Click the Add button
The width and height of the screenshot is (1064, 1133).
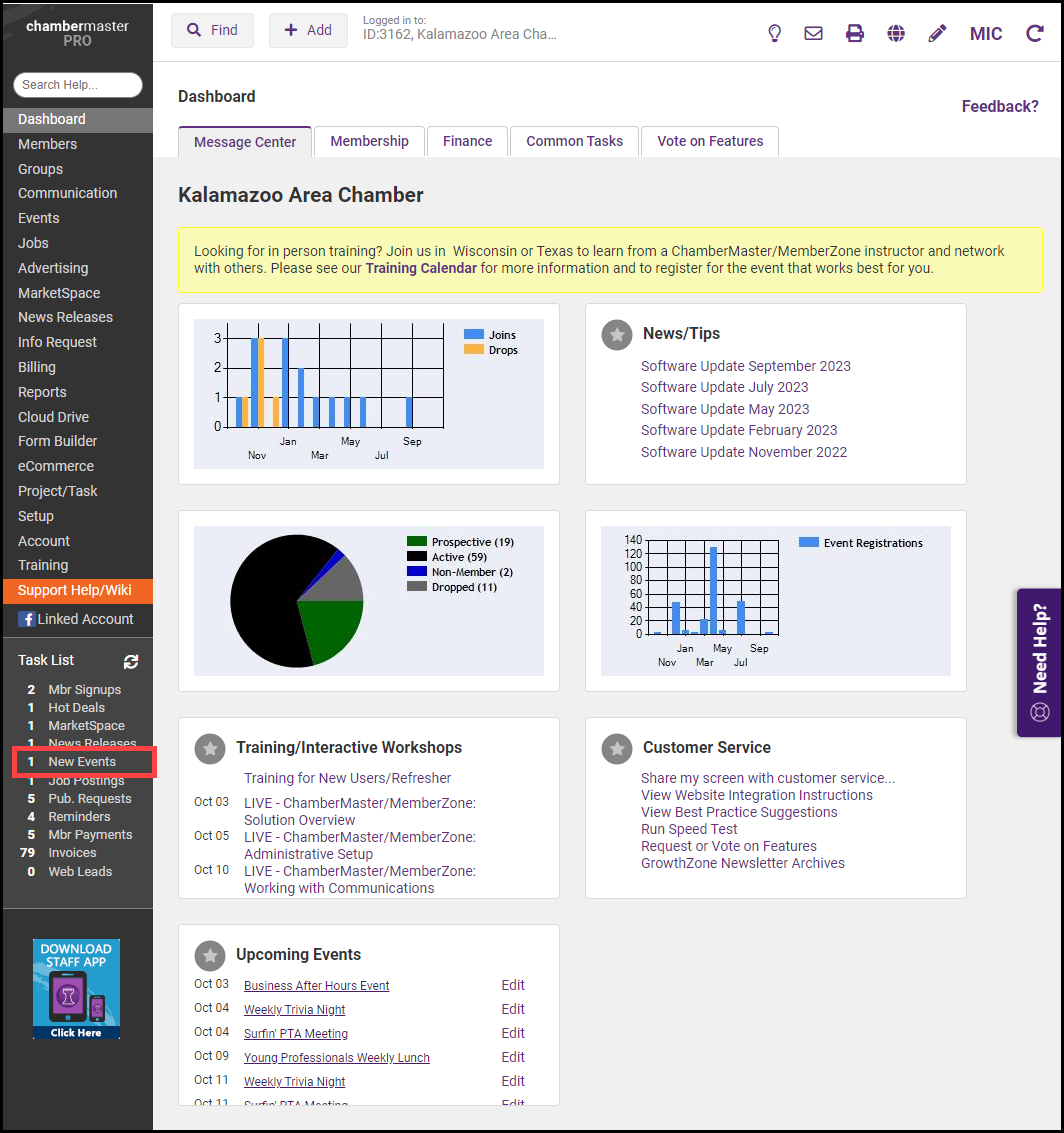(308, 30)
